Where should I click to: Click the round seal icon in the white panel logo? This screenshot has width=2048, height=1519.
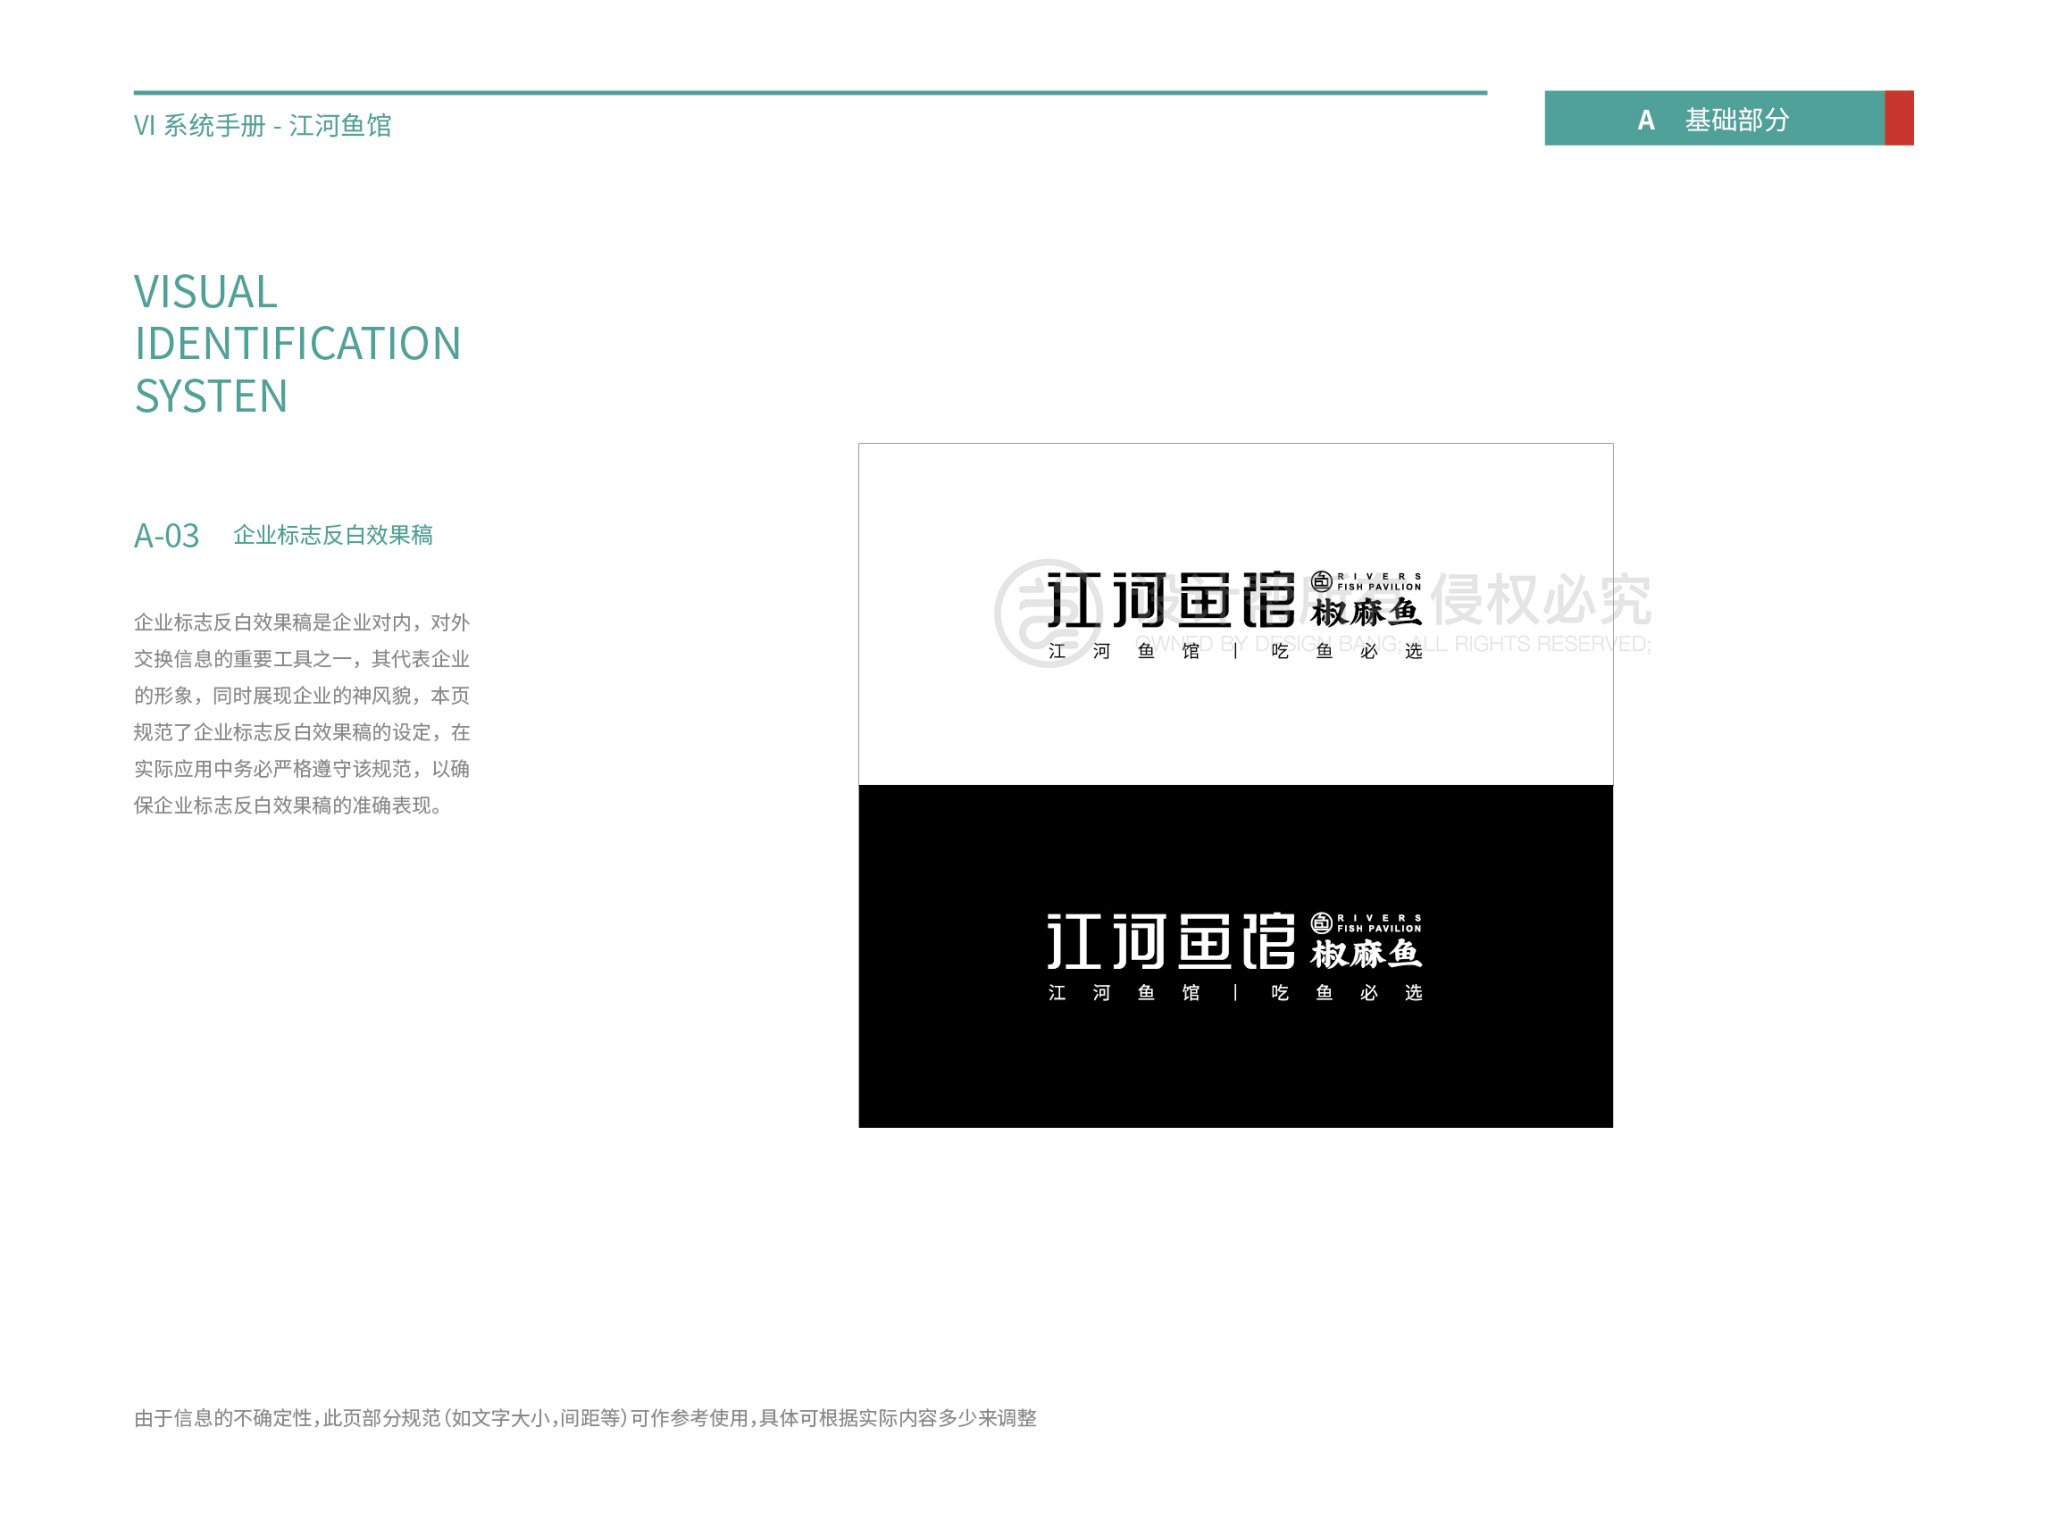click(1322, 582)
